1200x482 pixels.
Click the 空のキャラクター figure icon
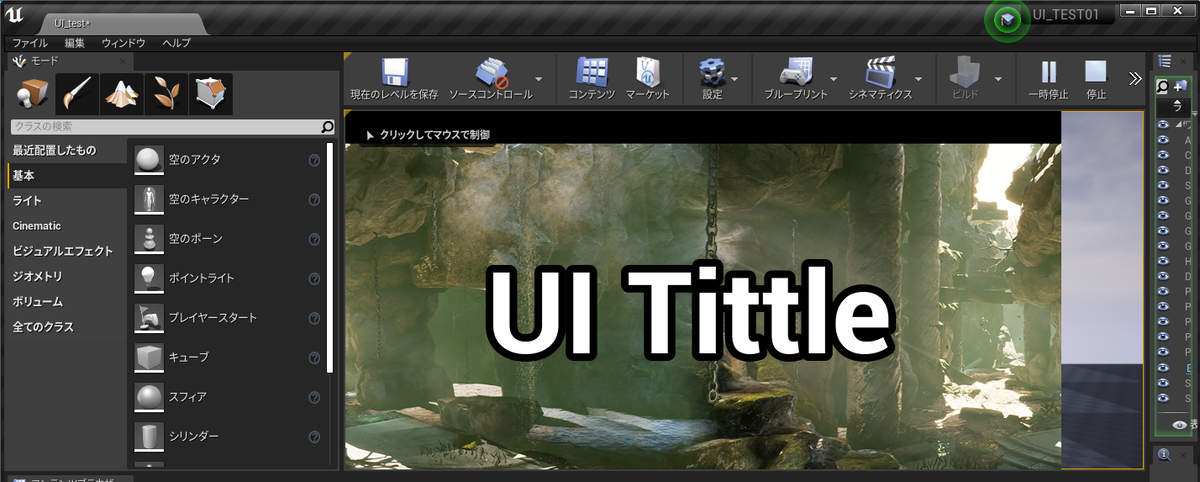coord(148,200)
